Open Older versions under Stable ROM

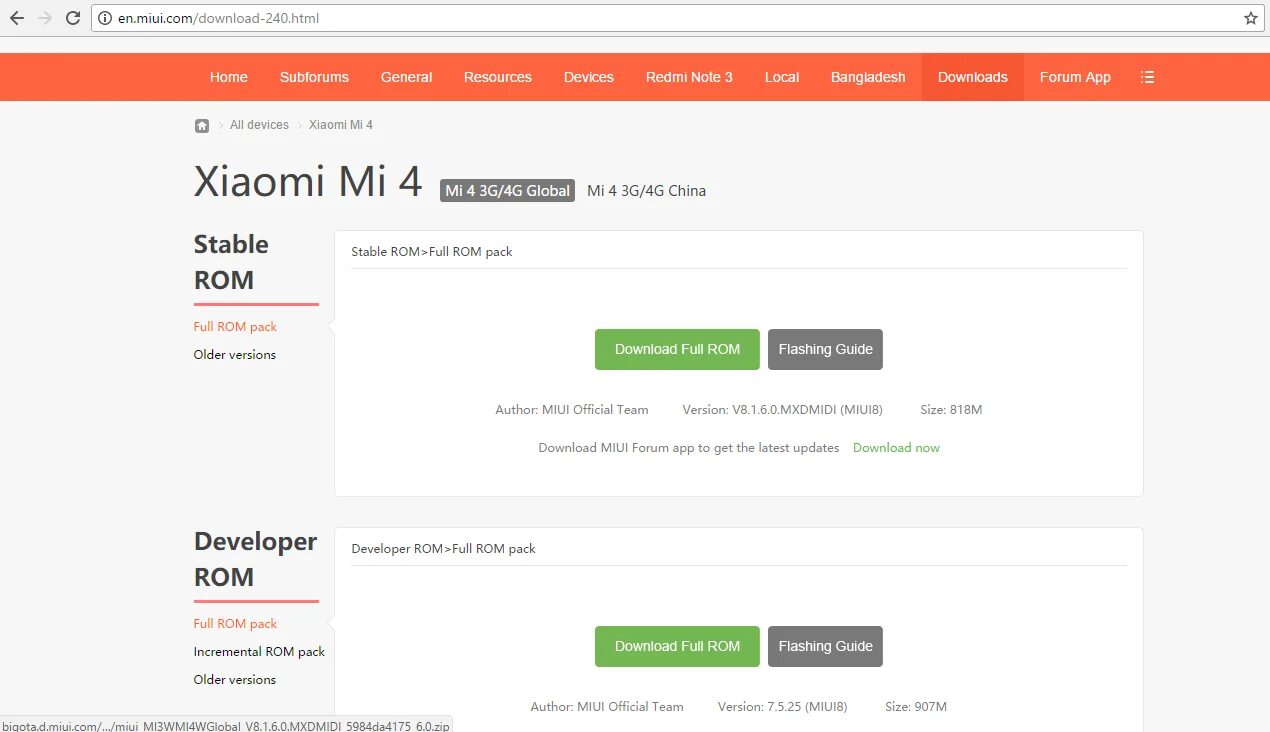[235, 355]
